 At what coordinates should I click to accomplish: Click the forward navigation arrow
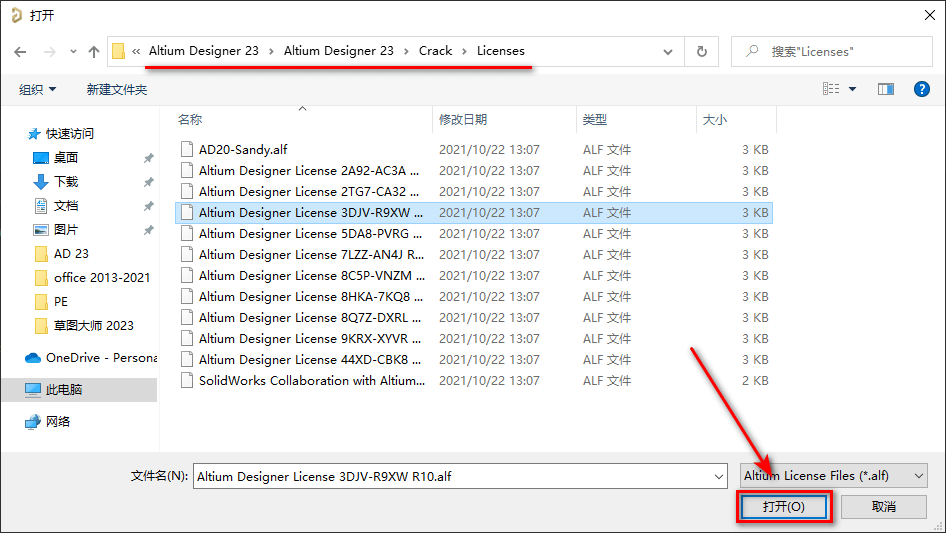pyautogui.click(x=49, y=52)
